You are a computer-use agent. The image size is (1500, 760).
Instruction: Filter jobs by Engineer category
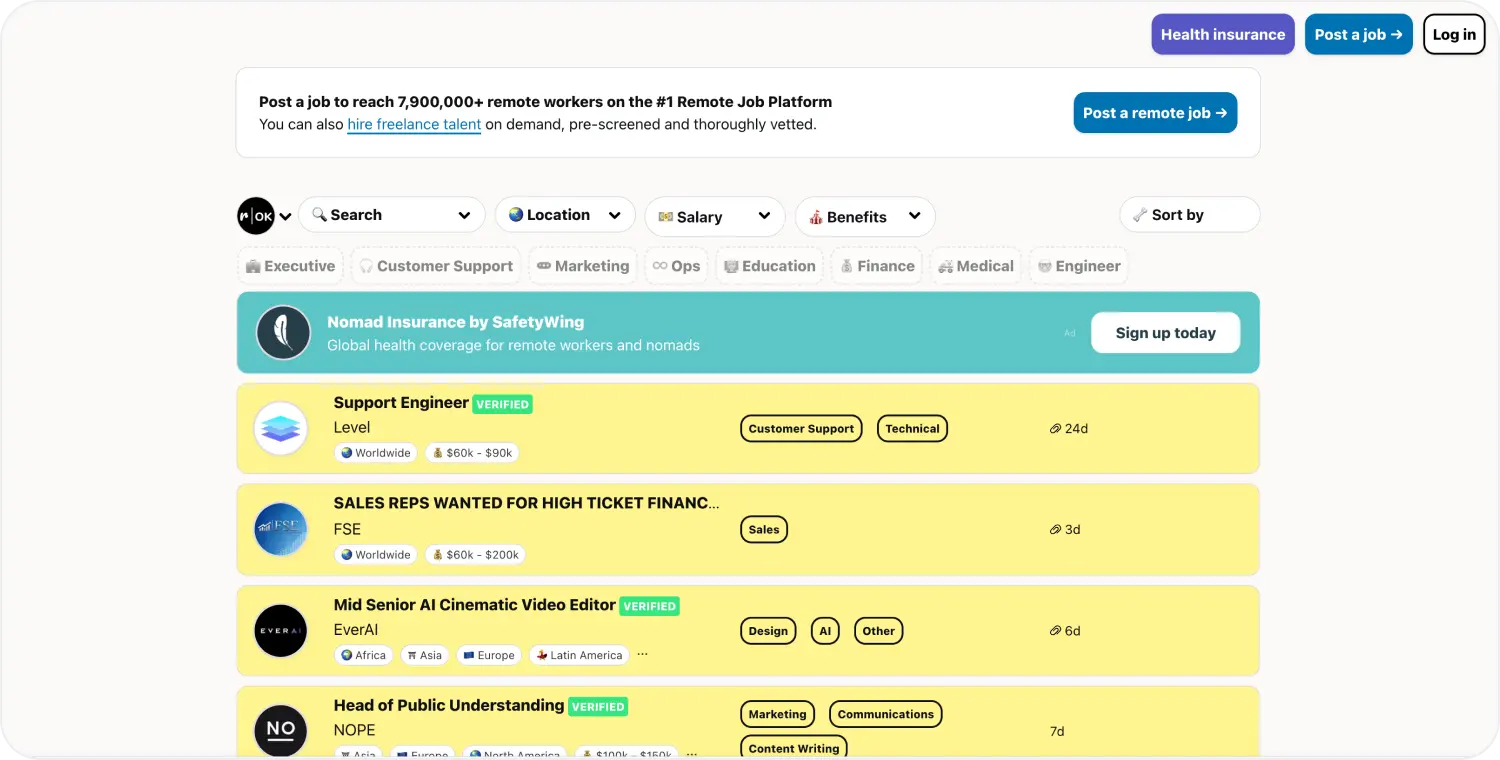coord(1079,266)
